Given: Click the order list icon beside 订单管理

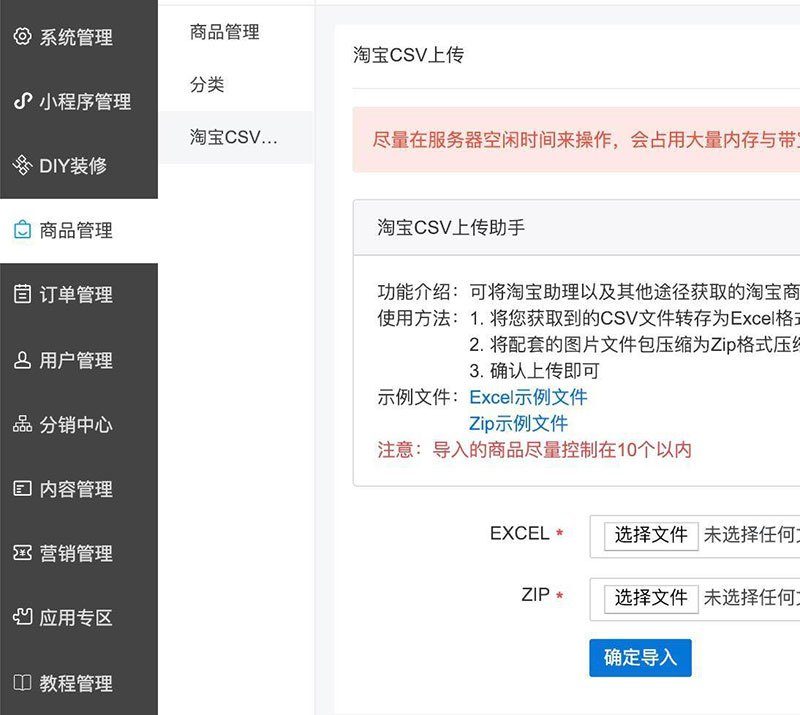Looking at the screenshot, I should 22,294.
